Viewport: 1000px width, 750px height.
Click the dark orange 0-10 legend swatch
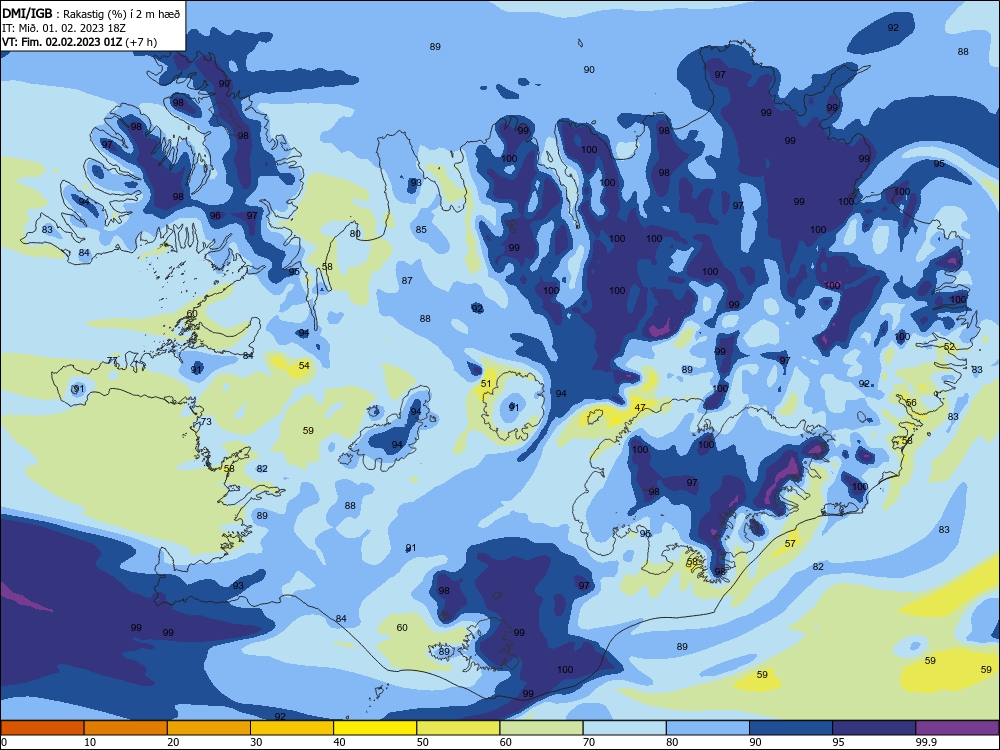tap(42, 728)
